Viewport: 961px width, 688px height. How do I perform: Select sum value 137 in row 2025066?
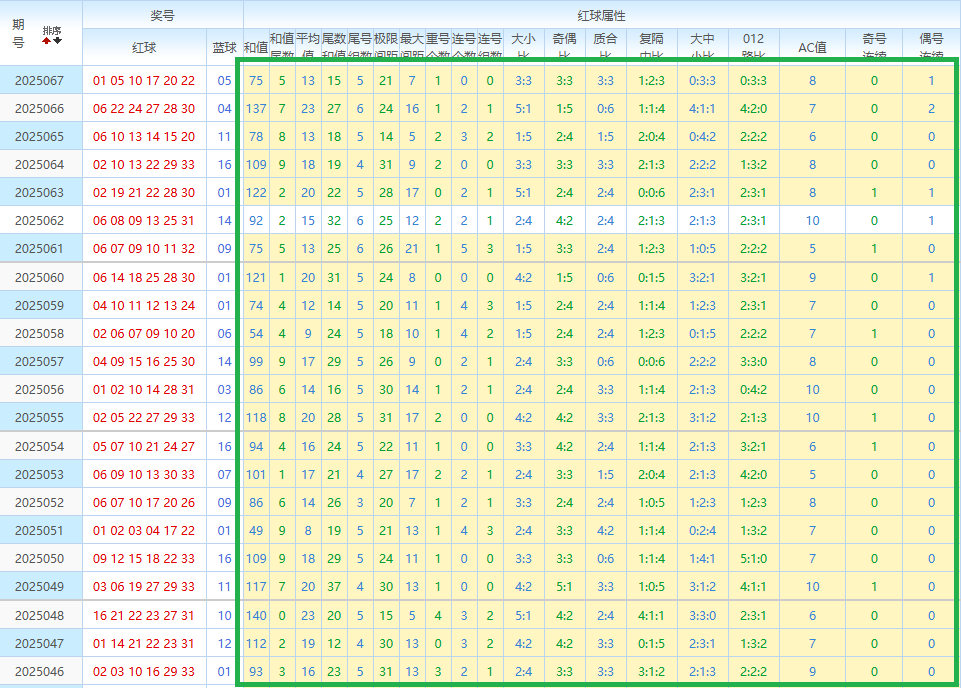256,108
